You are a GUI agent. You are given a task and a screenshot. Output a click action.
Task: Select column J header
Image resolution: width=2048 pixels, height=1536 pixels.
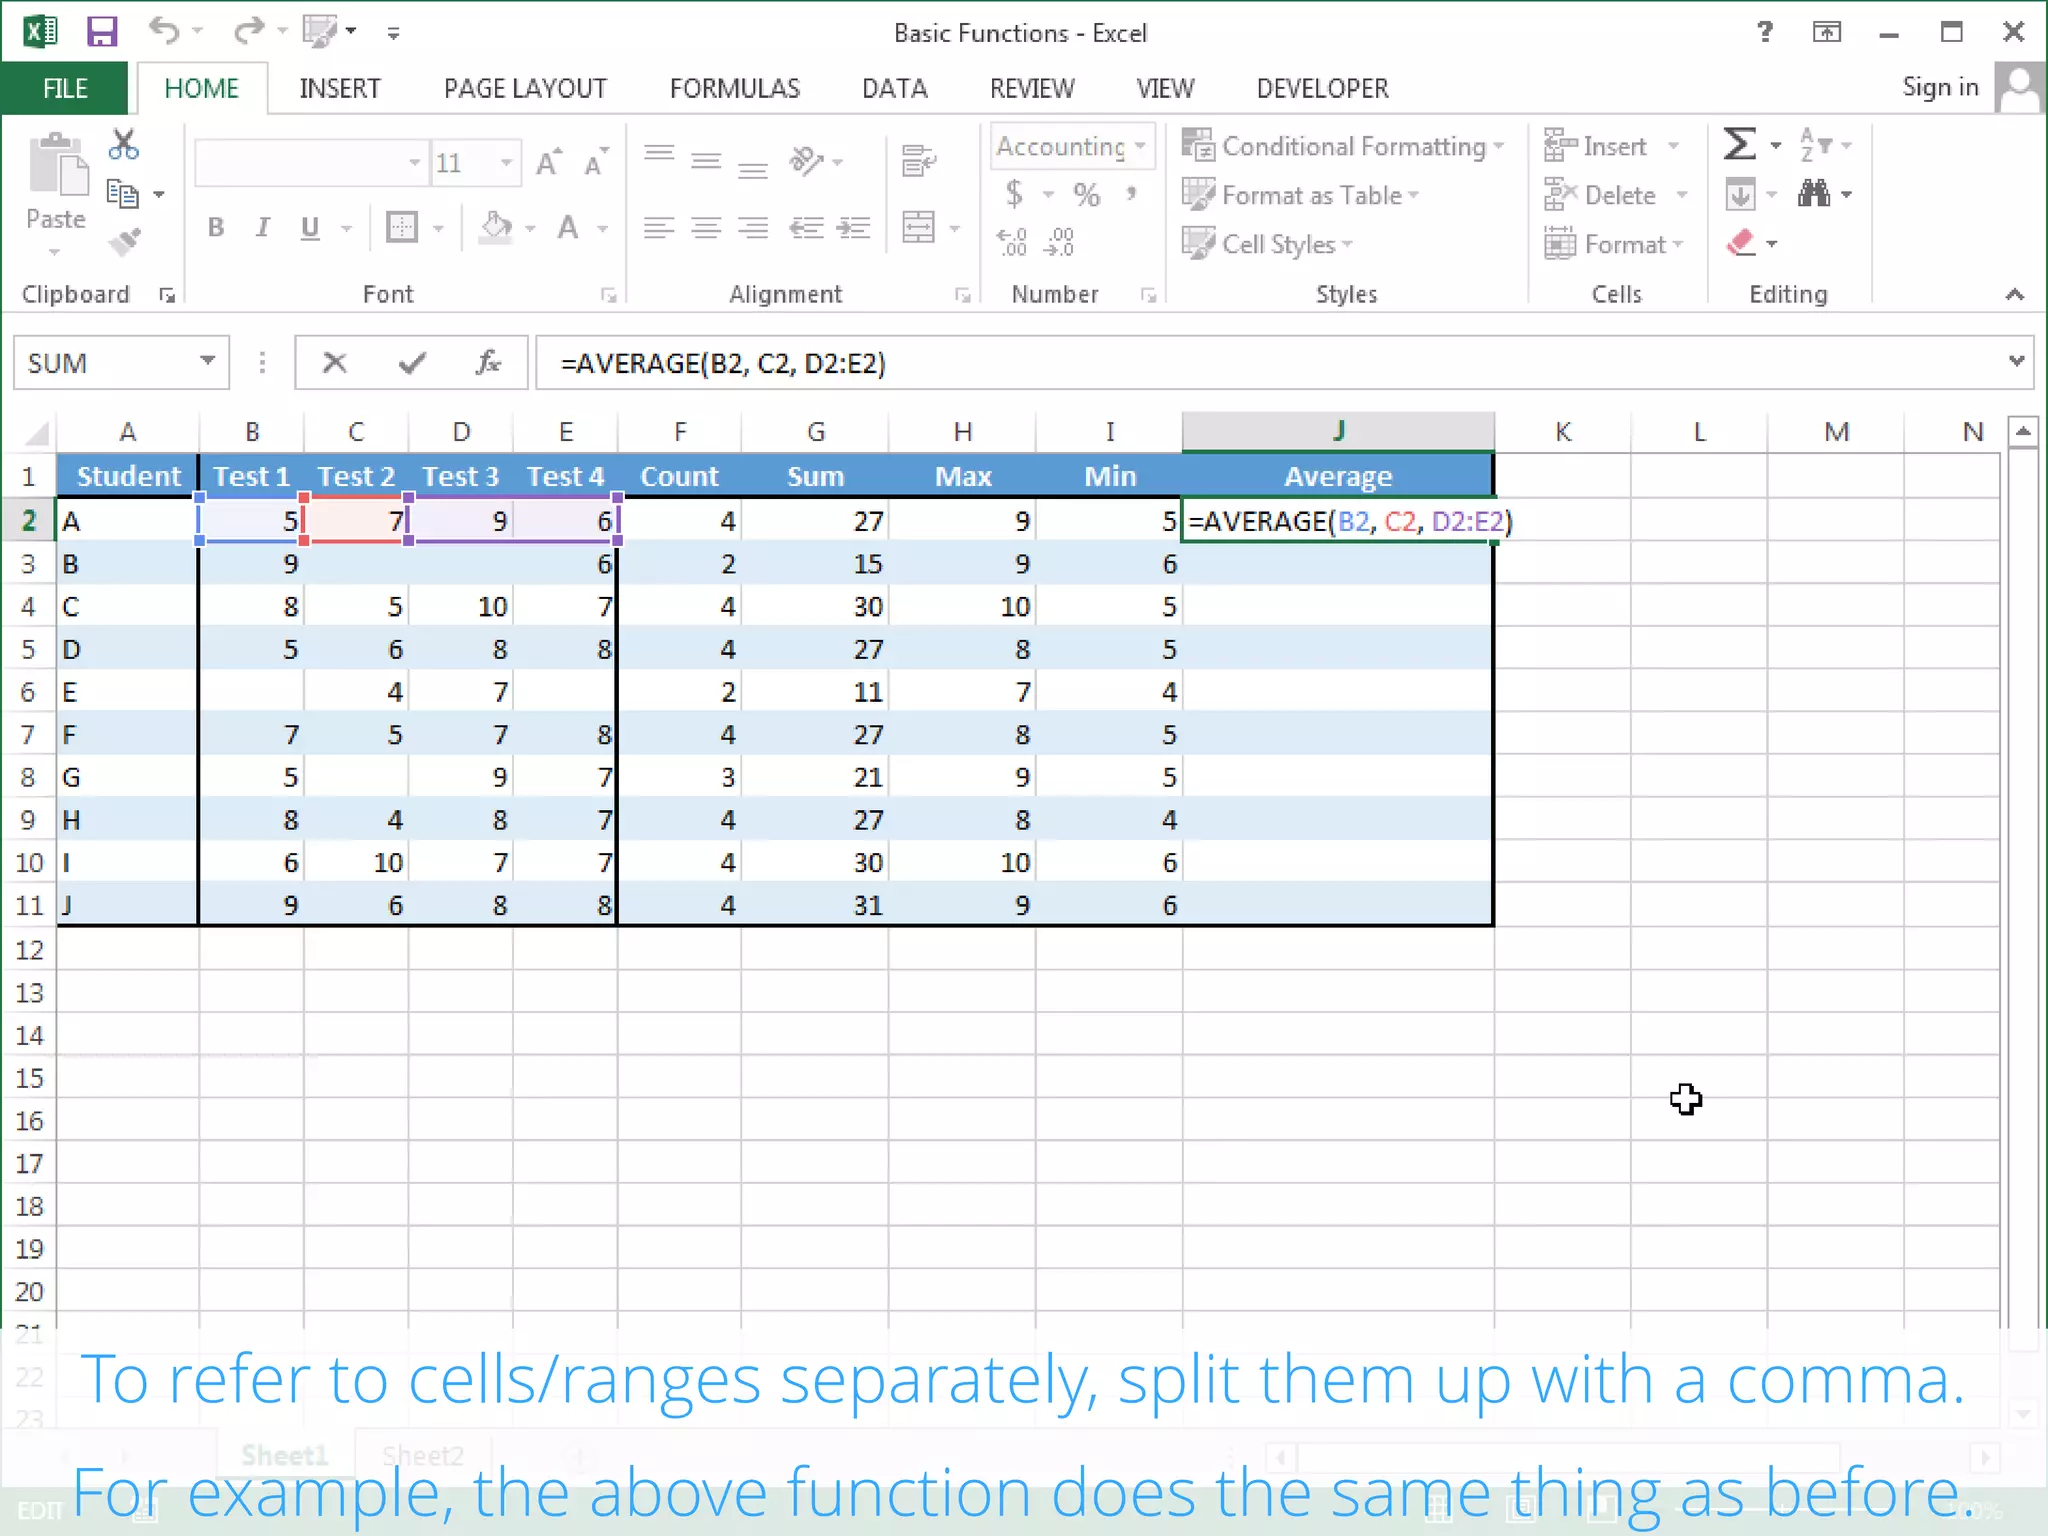(1338, 431)
